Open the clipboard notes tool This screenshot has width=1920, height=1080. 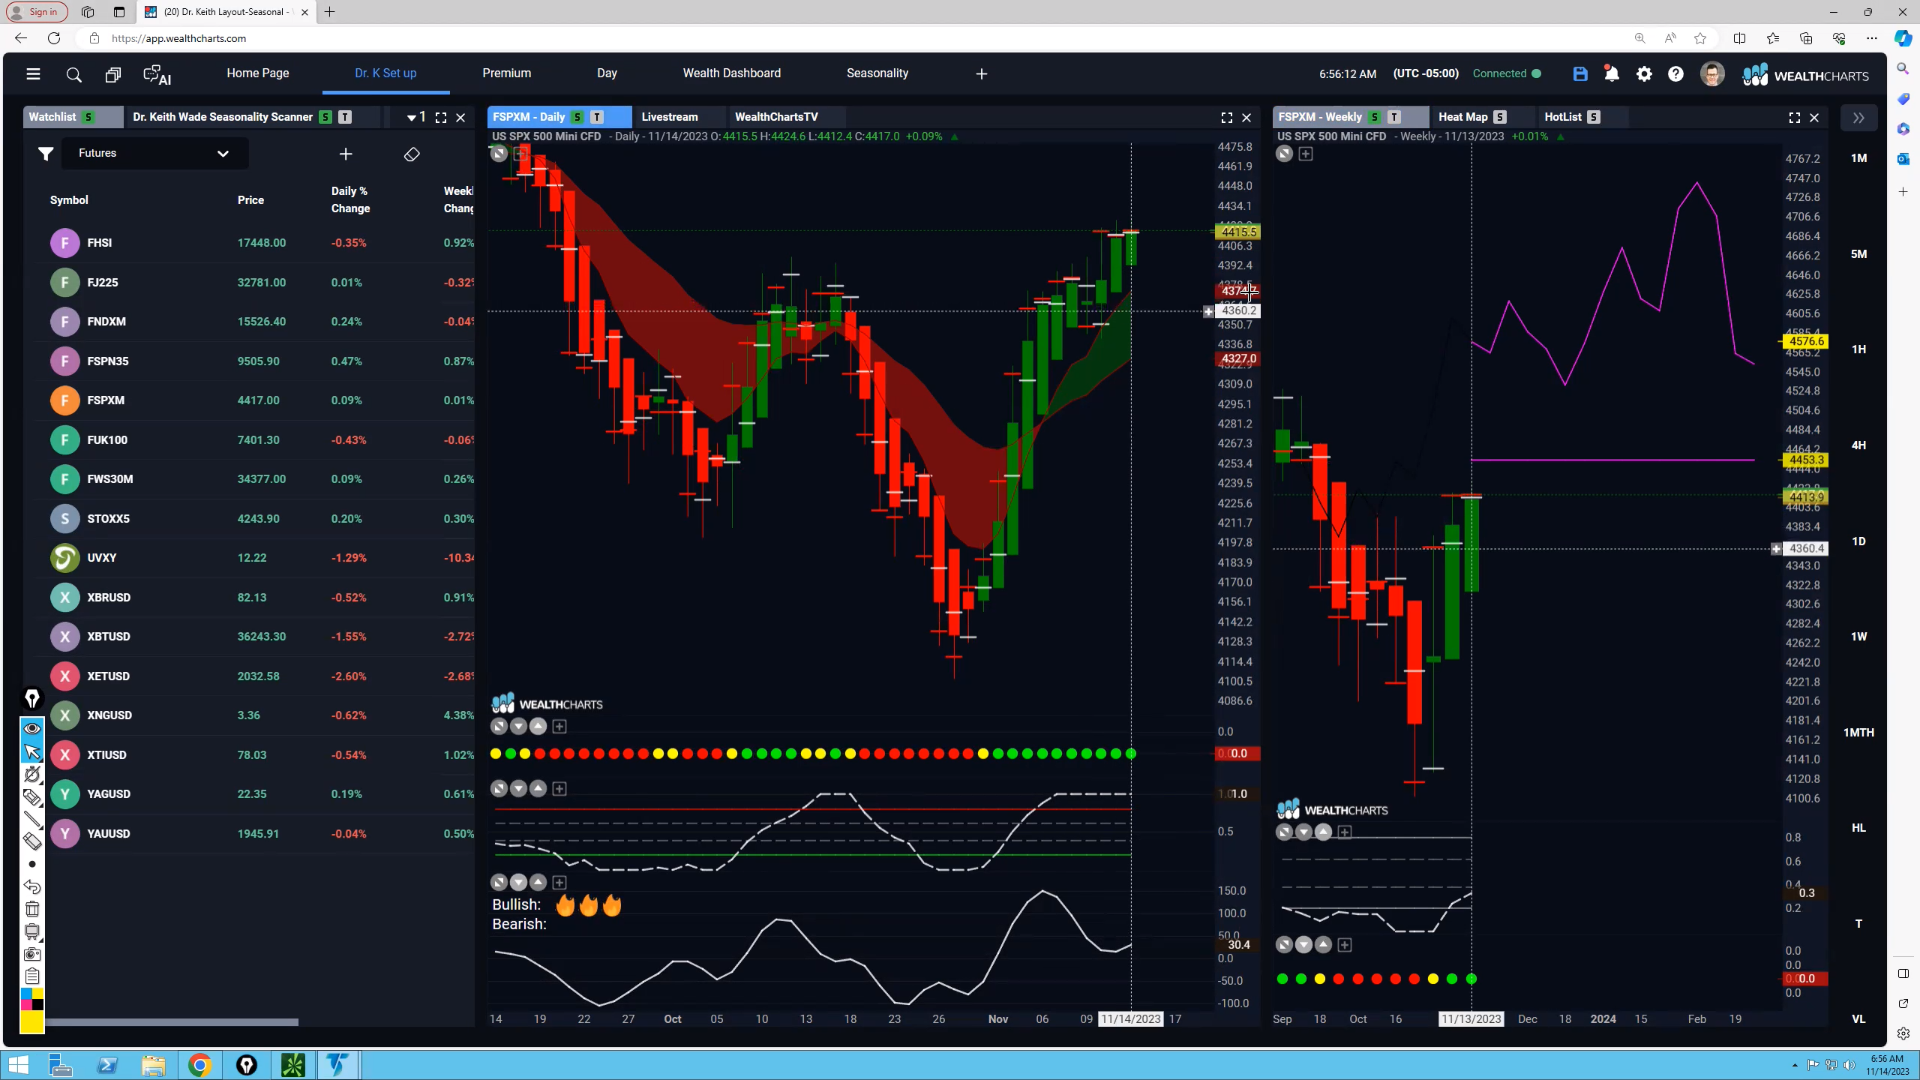[x=32, y=976]
